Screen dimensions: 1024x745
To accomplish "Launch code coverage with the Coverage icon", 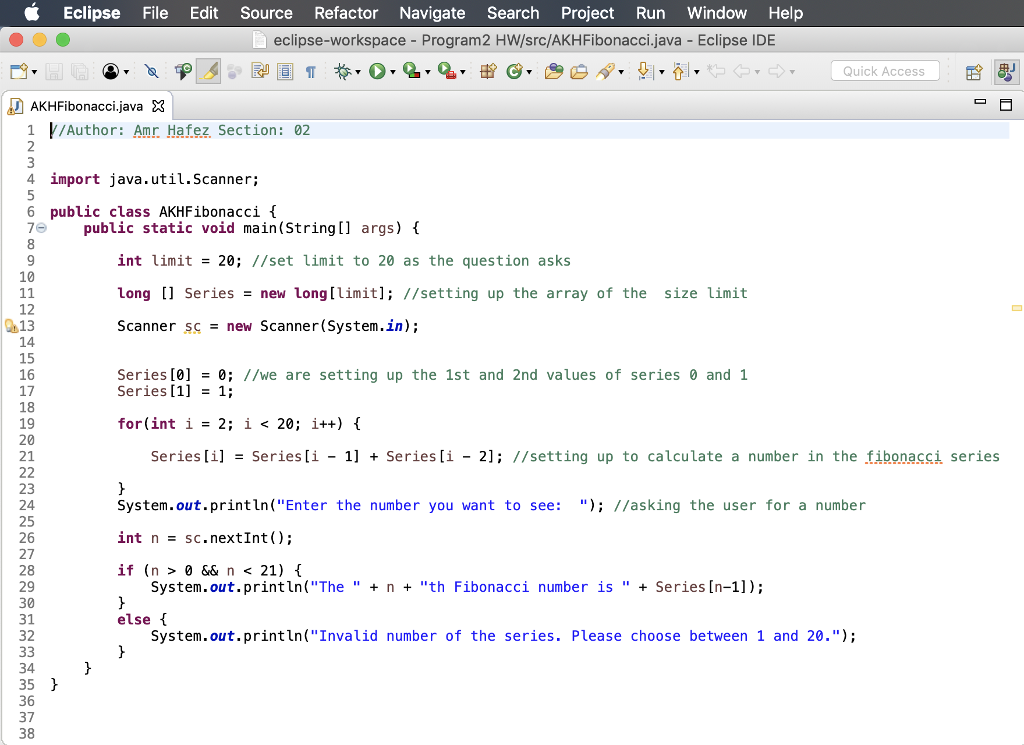I will pyautogui.click(x=413, y=70).
